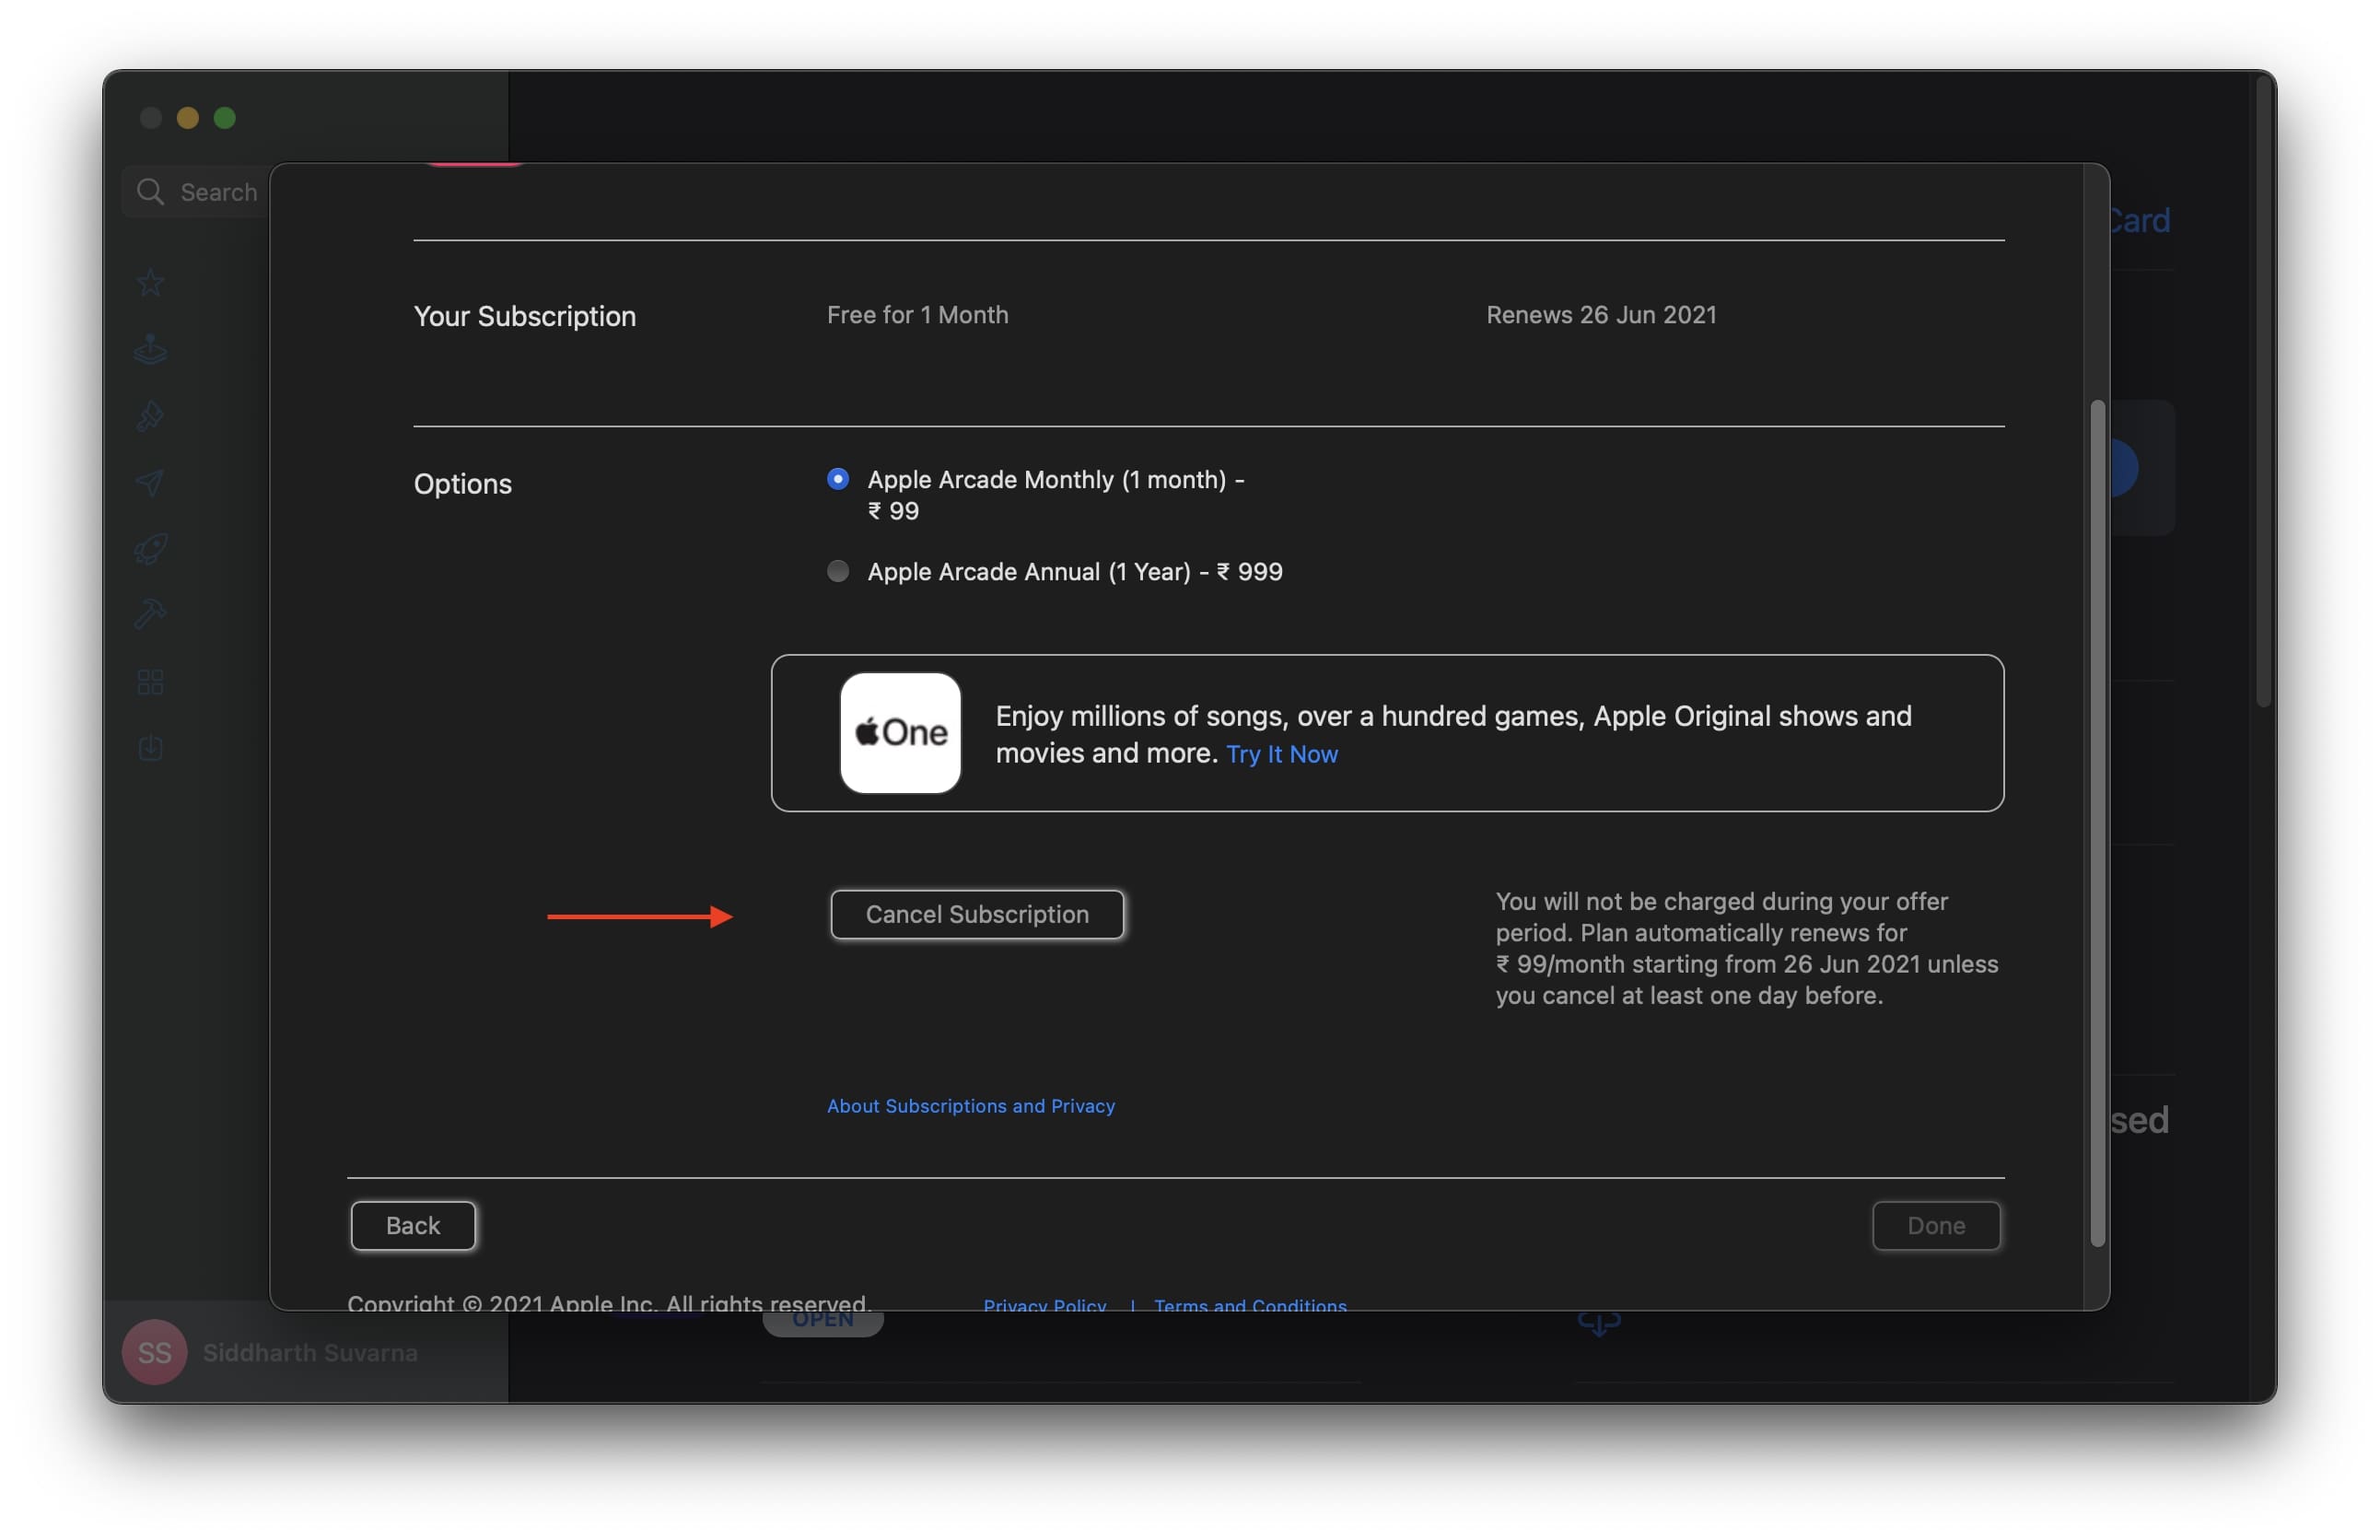2380x1540 pixels.
Task: Click the Apple One logo
Action: [900, 733]
